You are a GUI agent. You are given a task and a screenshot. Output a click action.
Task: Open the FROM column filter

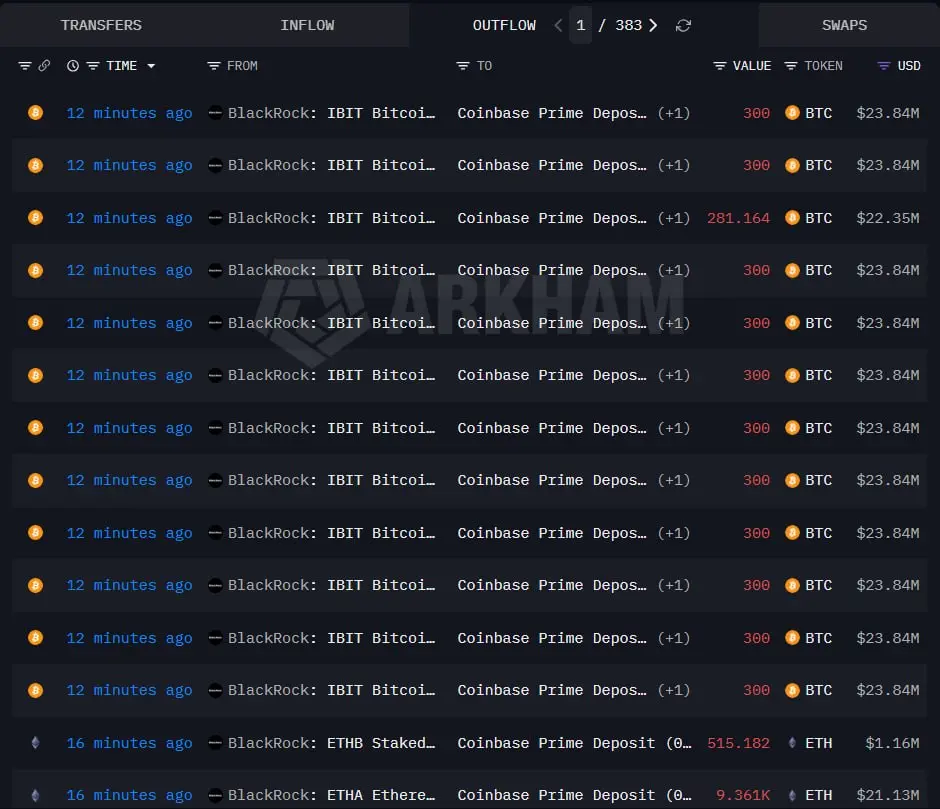(213, 66)
